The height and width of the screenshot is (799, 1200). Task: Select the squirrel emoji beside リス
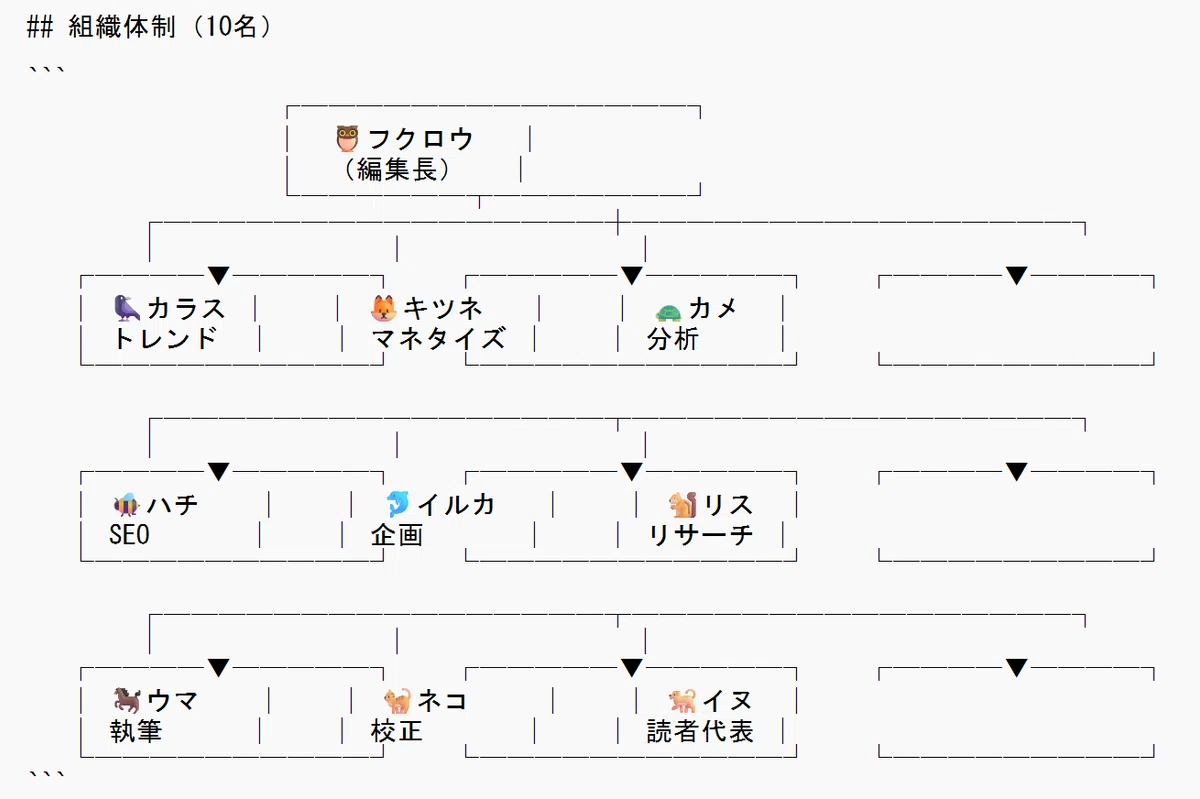pos(683,503)
